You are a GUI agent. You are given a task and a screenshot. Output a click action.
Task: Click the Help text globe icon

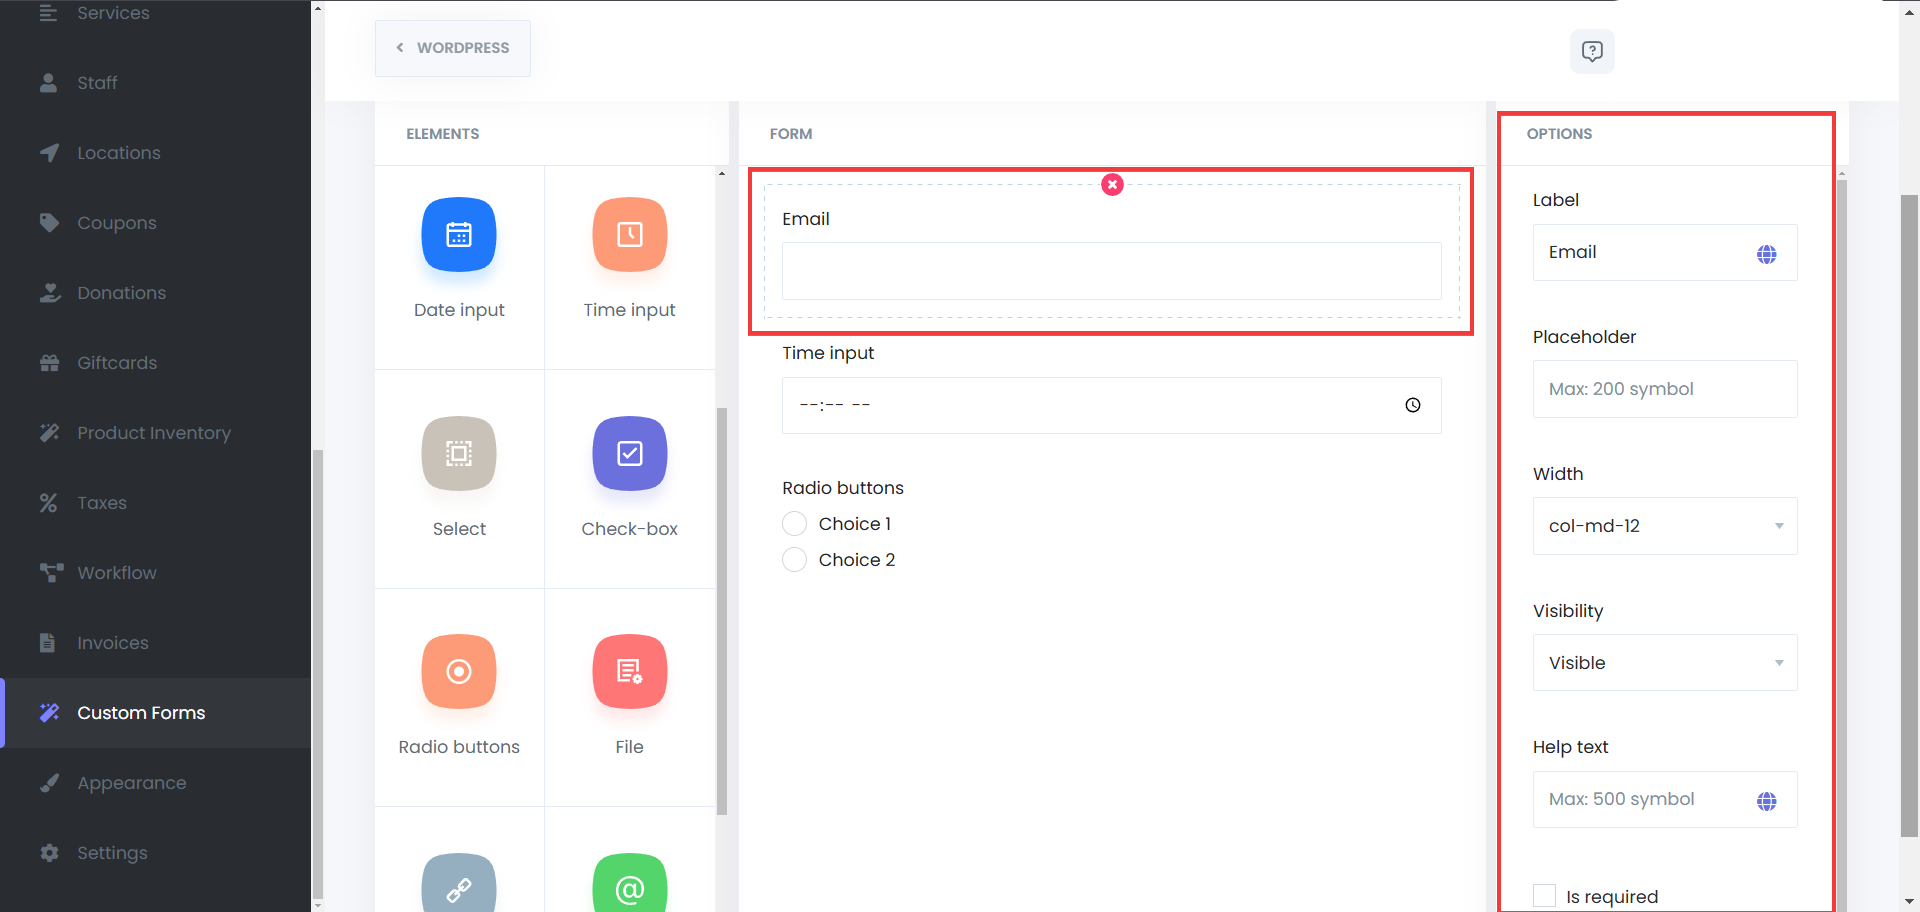click(1766, 801)
